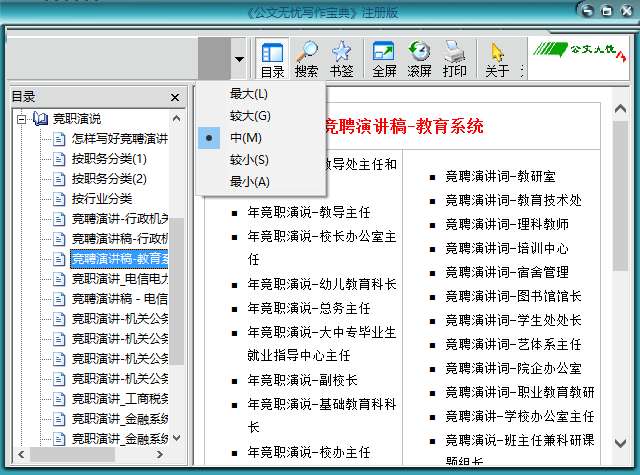Open 竞职演讲_工商税务 tree entry
This screenshot has height=475, width=640.
120,399
